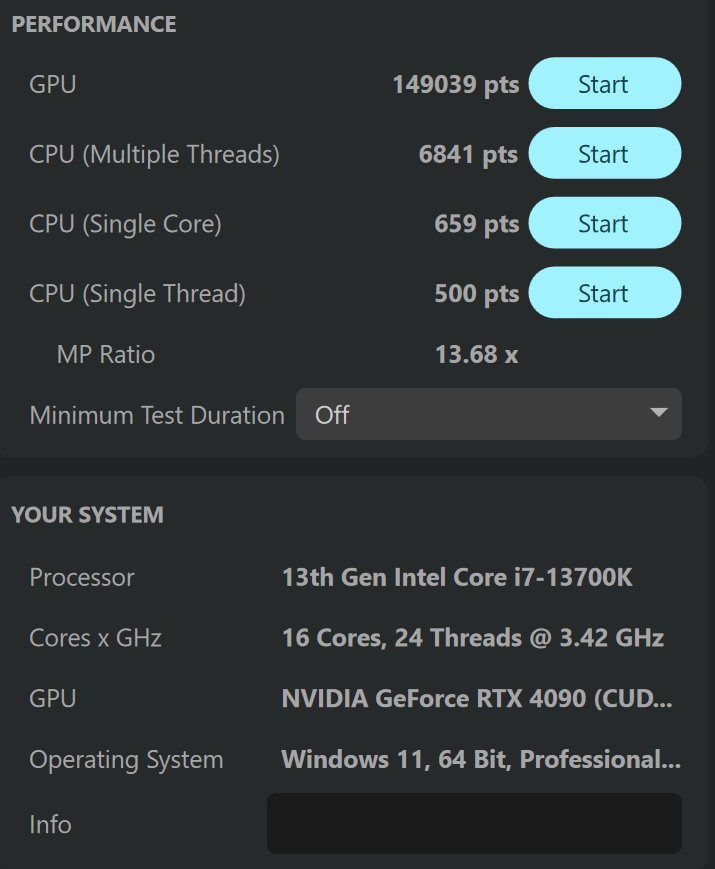The image size is (715, 869).
Task: Start the CPU (Single Core) benchmark
Action: pyautogui.click(x=605, y=223)
